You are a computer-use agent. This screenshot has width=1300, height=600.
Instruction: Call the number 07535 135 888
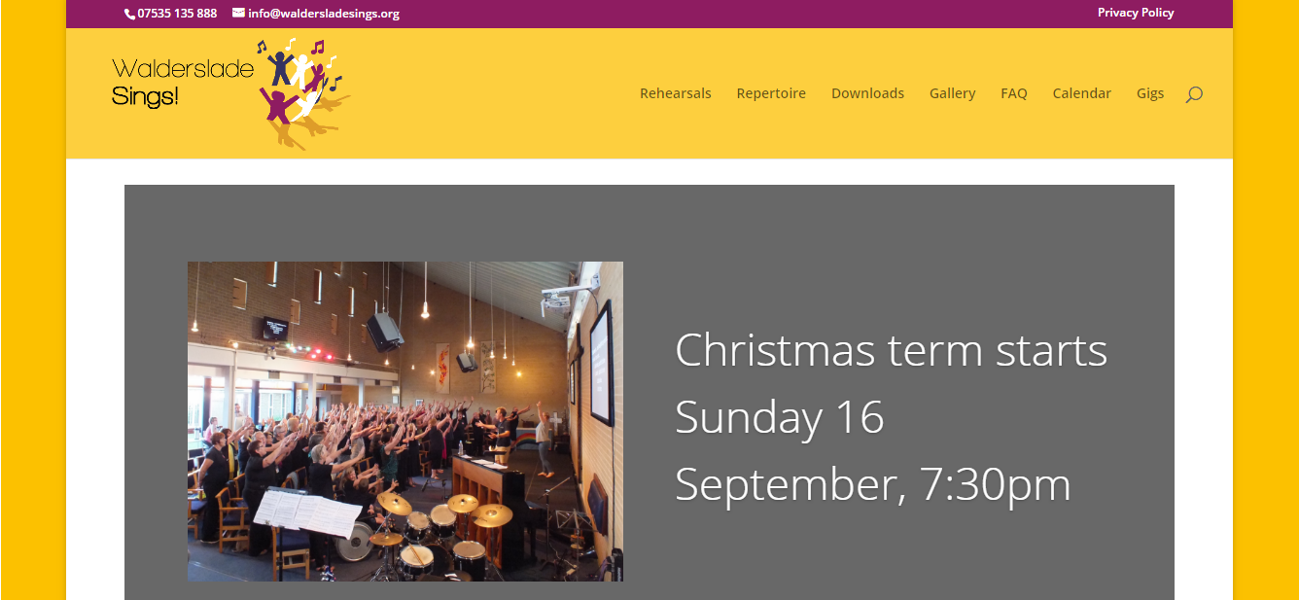[x=177, y=14]
